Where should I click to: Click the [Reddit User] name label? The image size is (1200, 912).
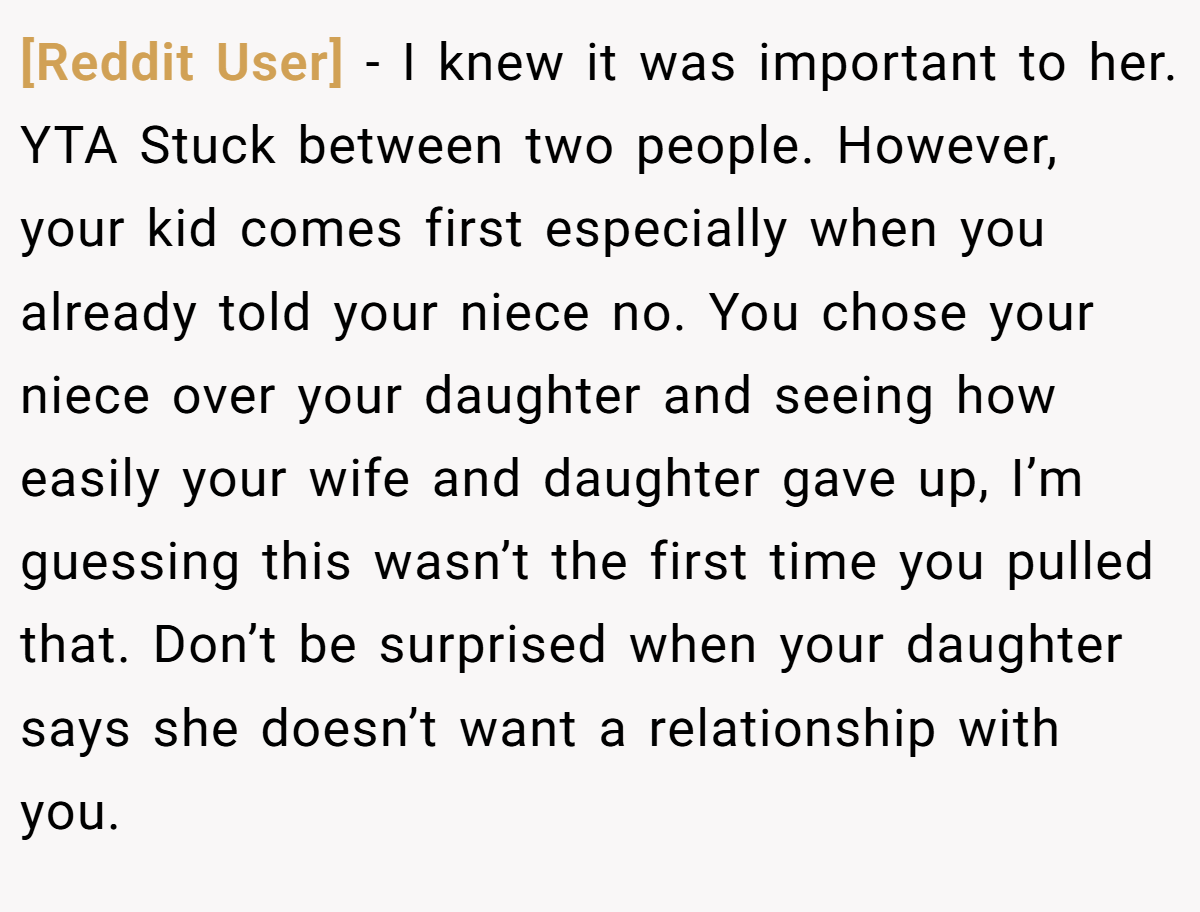pos(182,64)
